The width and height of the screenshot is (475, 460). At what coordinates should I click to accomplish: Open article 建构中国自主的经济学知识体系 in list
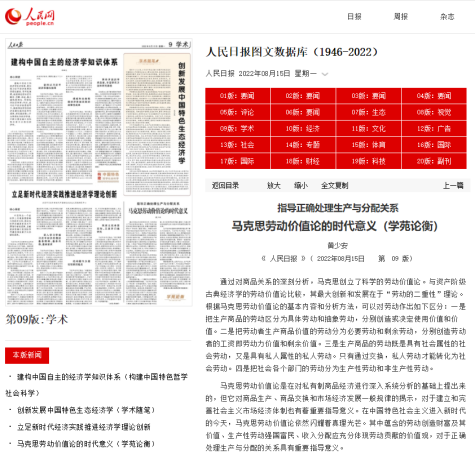click(97, 385)
